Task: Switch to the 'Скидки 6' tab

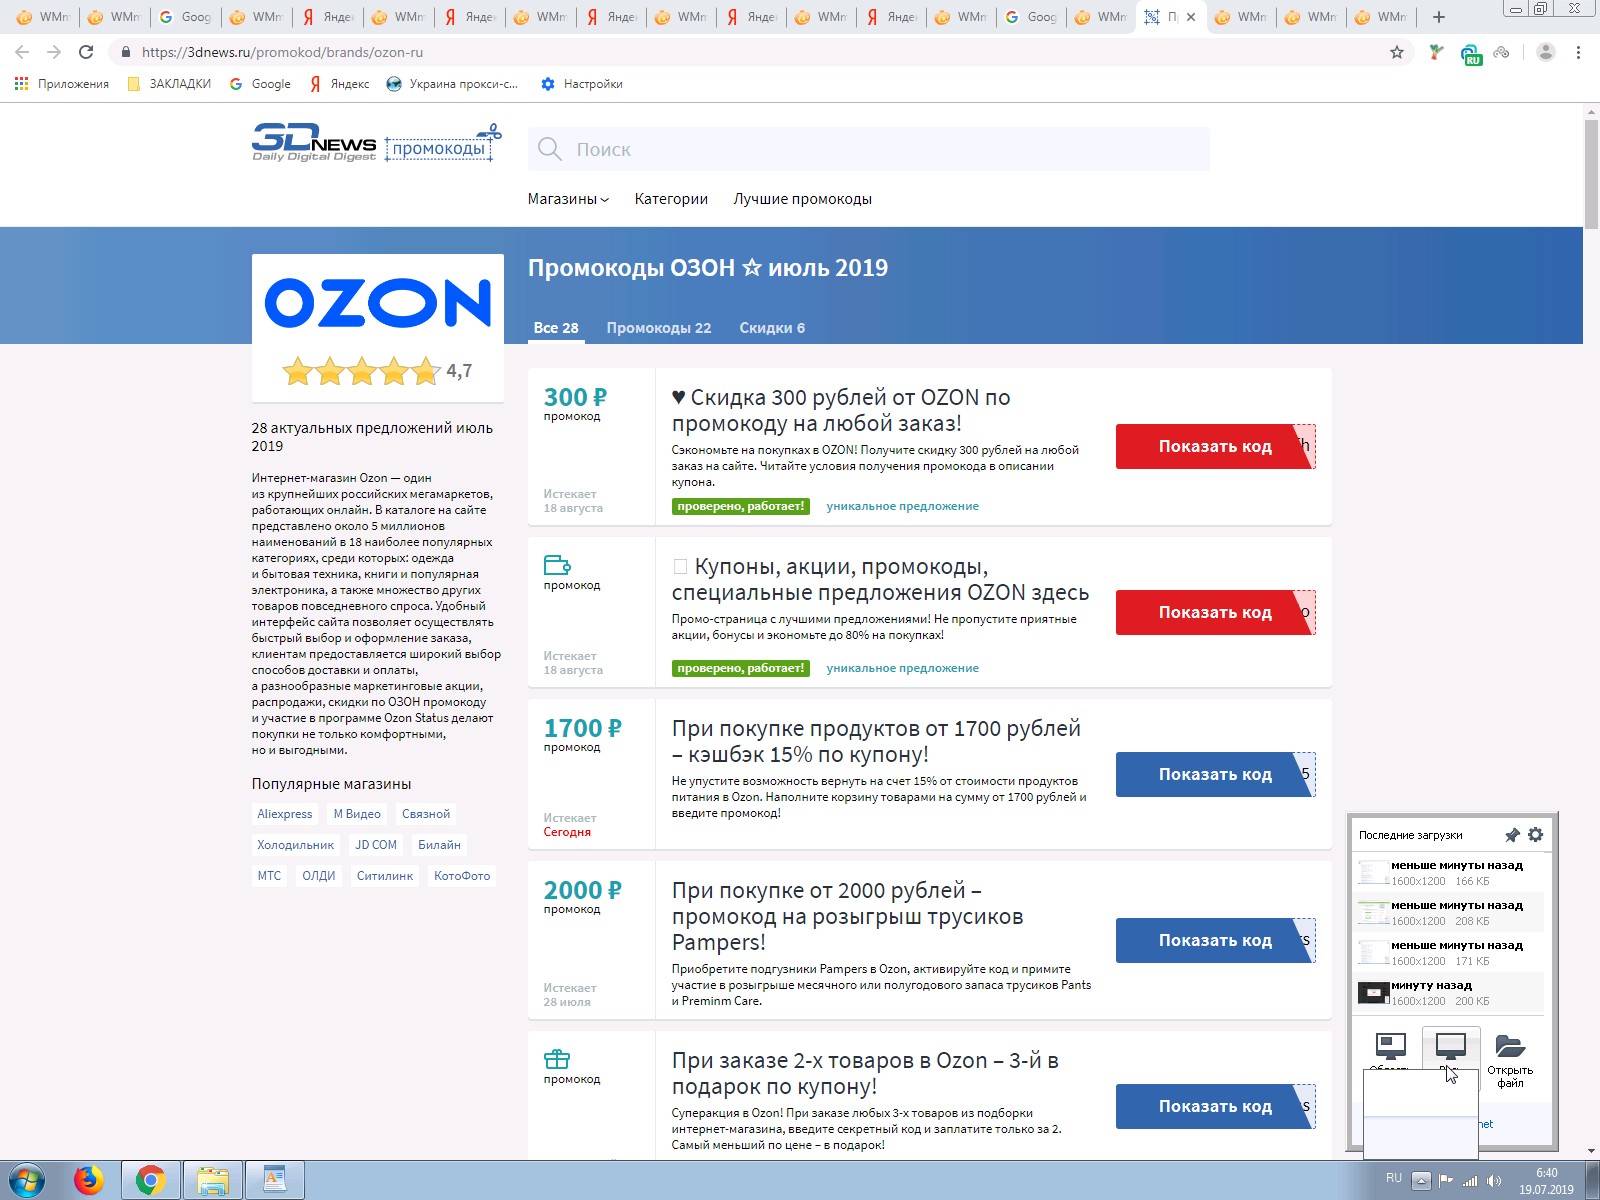Action: click(772, 328)
